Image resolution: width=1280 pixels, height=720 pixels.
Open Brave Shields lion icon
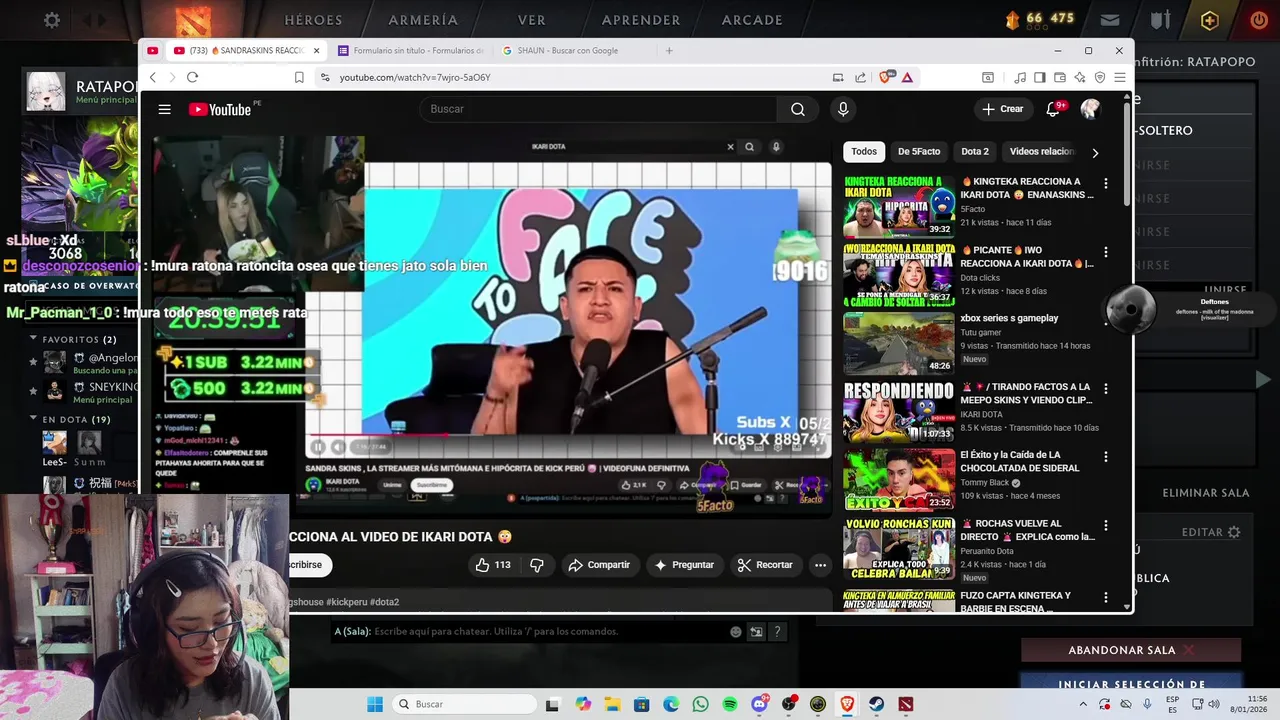click(x=887, y=77)
